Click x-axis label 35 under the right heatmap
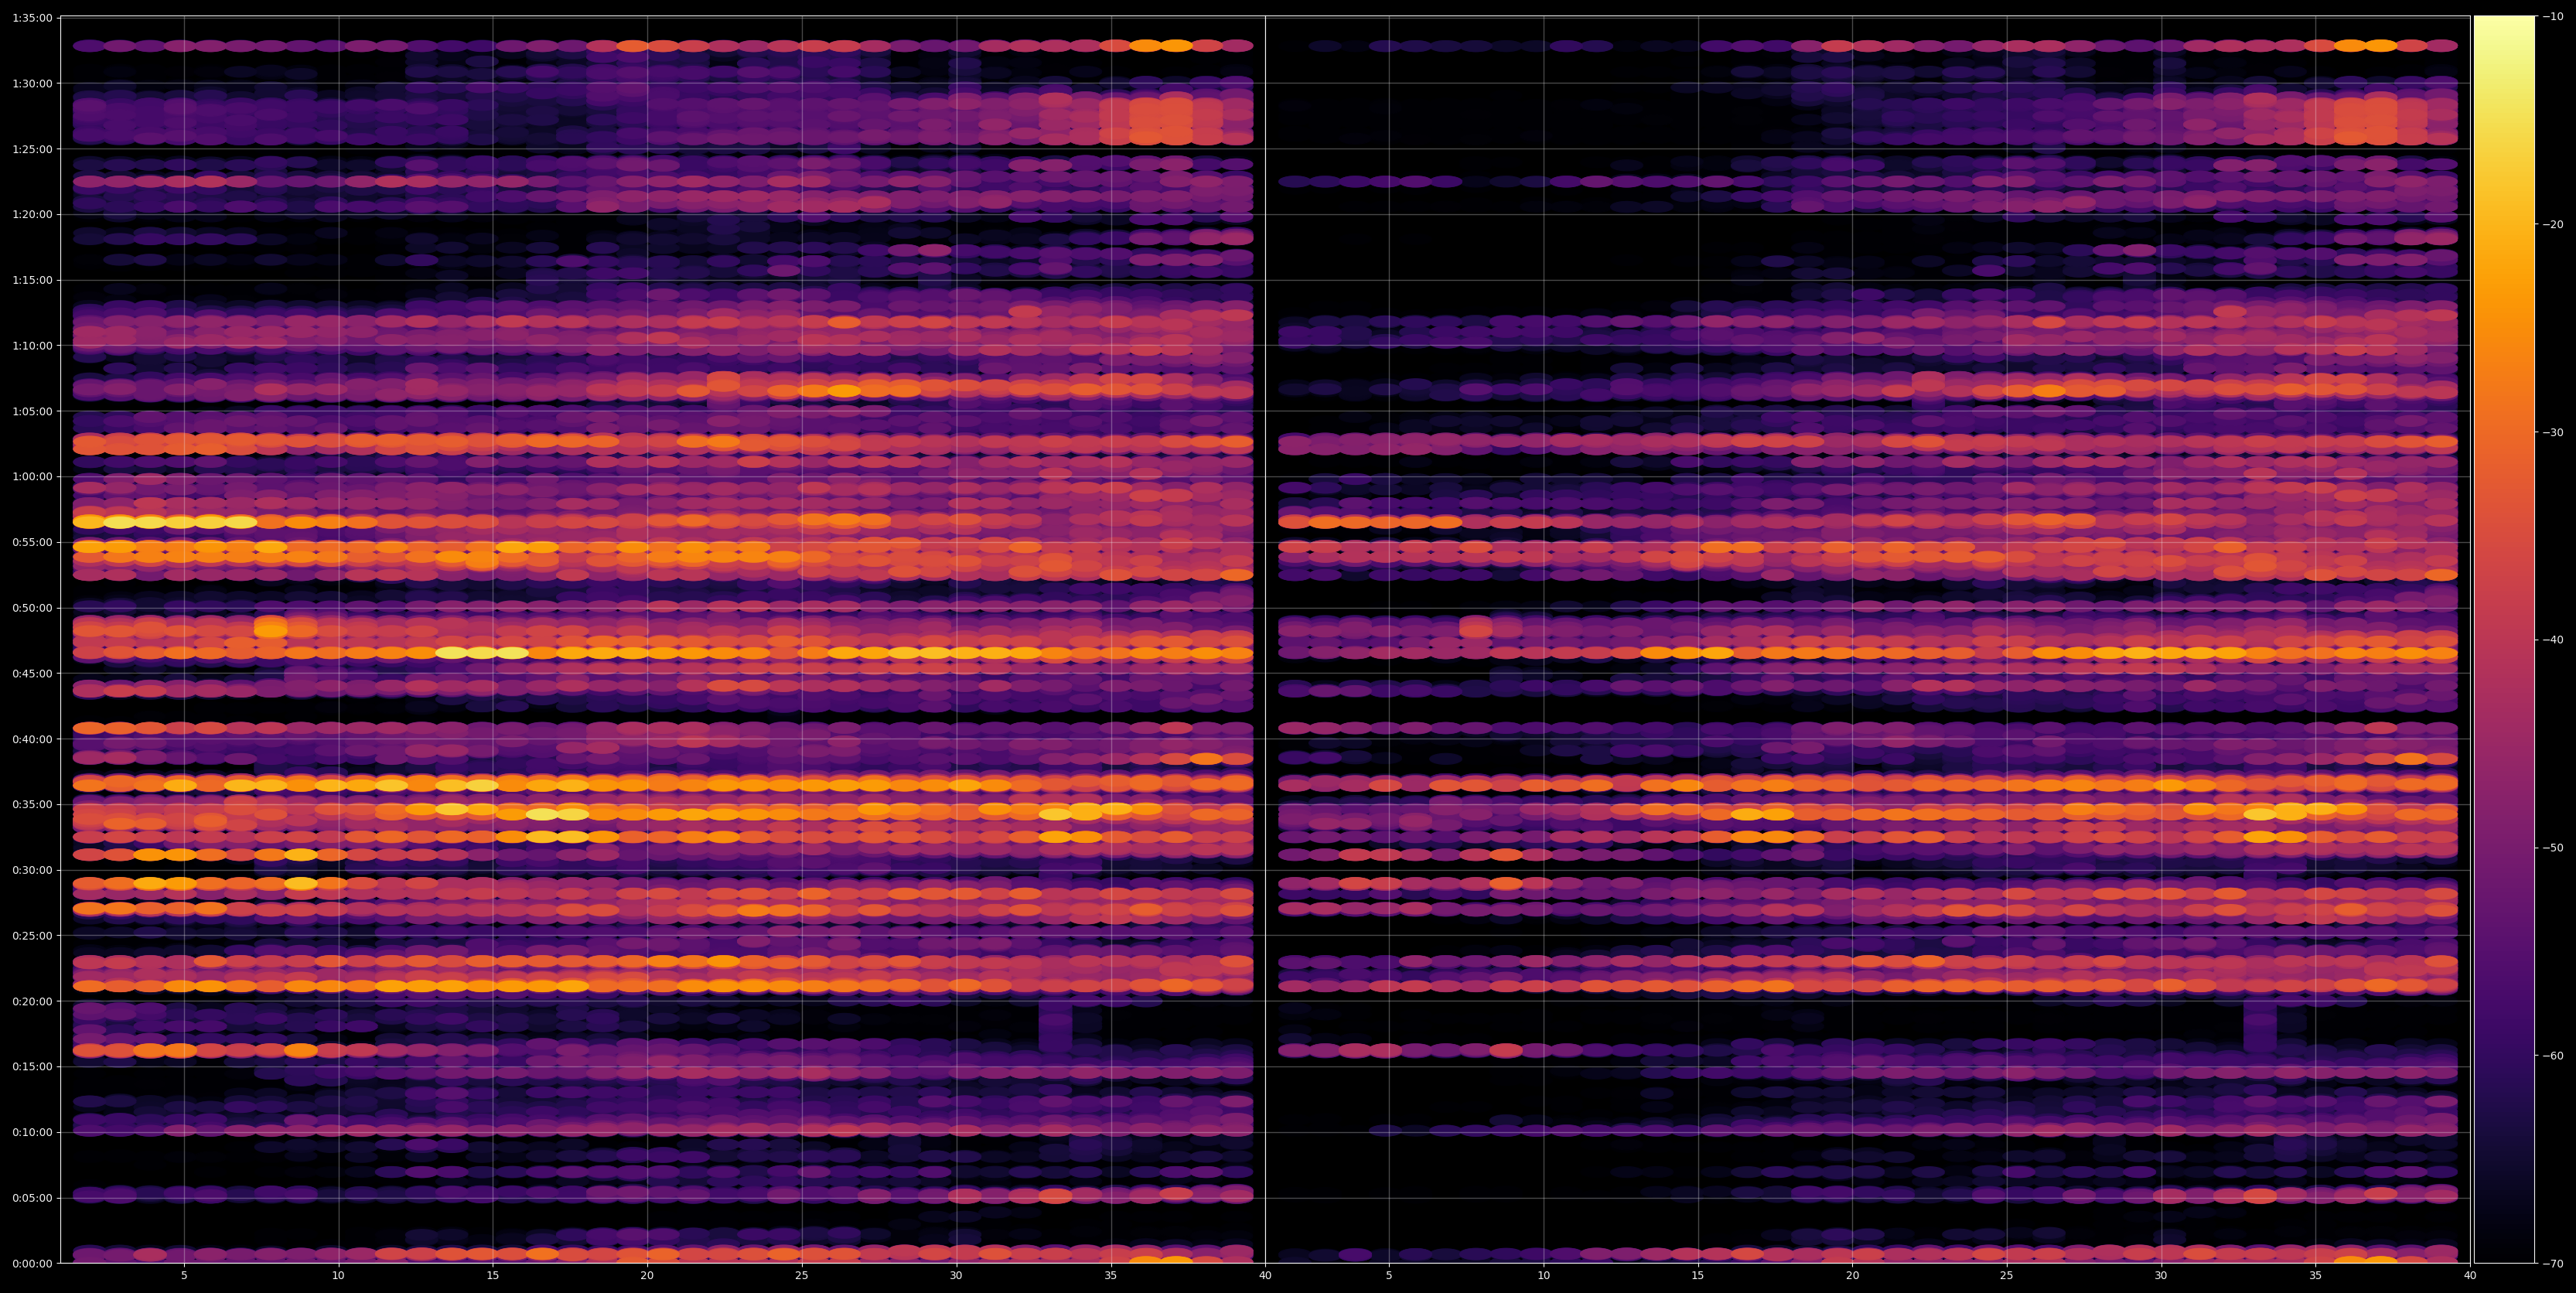Viewport: 2576px width, 1293px height. tap(2316, 1276)
